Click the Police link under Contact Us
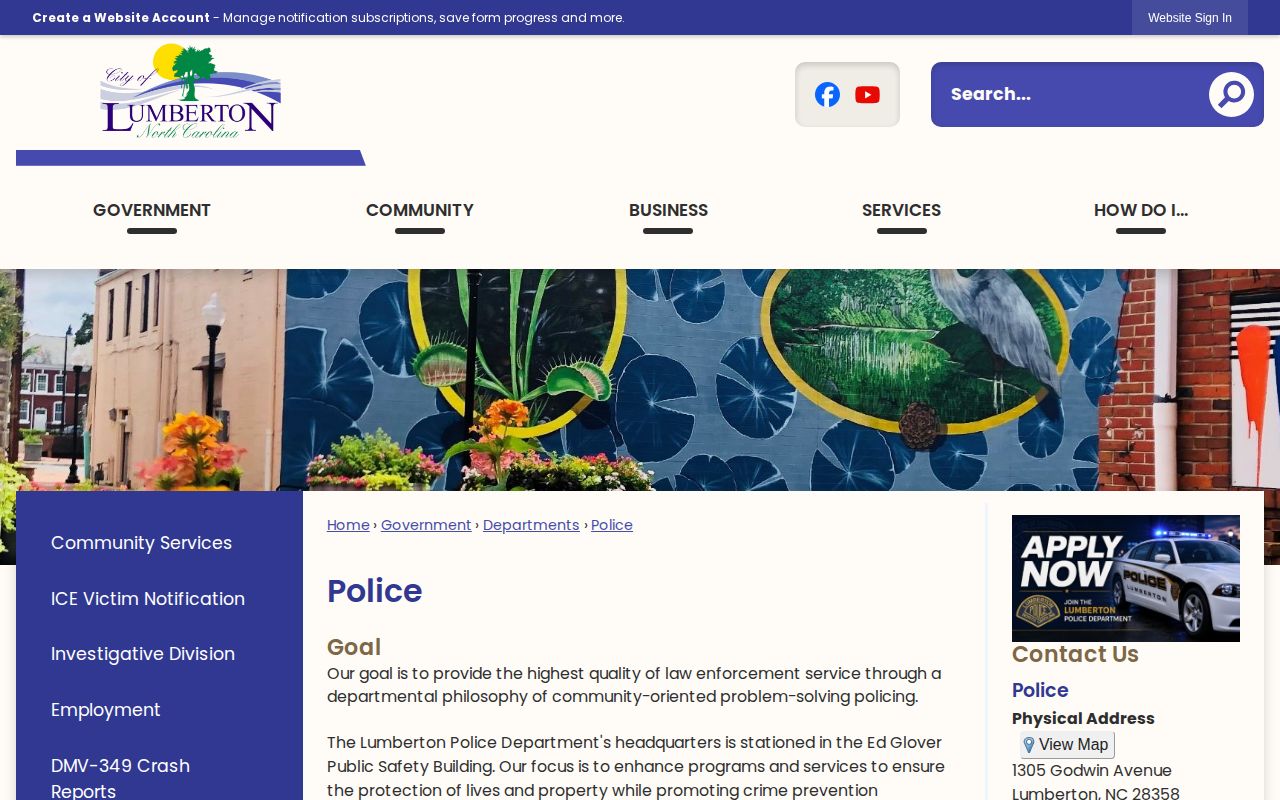The height and width of the screenshot is (800, 1280). coord(1040,690)
